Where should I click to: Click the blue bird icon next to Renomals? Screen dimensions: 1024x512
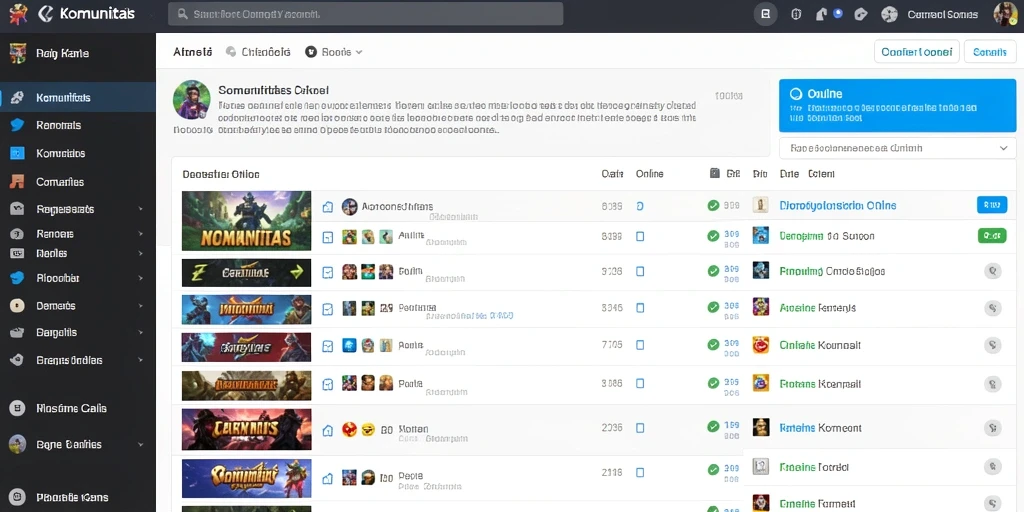[x=18, y=125]
